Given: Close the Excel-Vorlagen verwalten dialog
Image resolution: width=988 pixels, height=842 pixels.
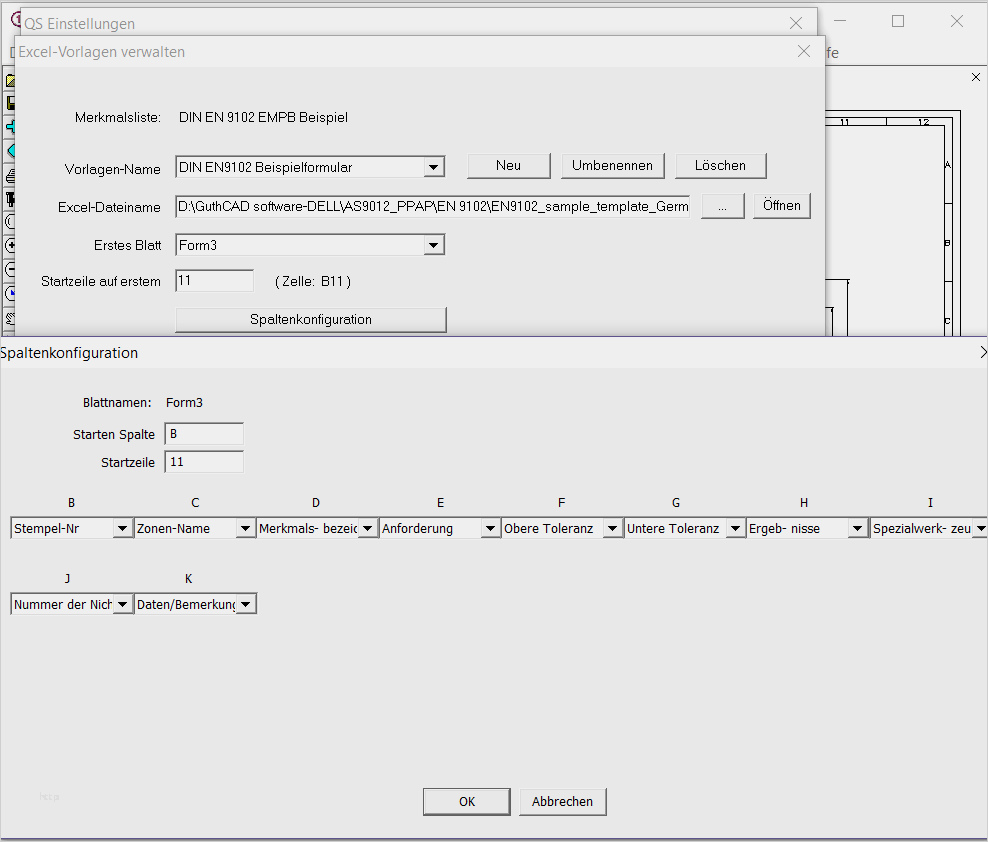Looking at the screenshot, I should pos(804,52).
